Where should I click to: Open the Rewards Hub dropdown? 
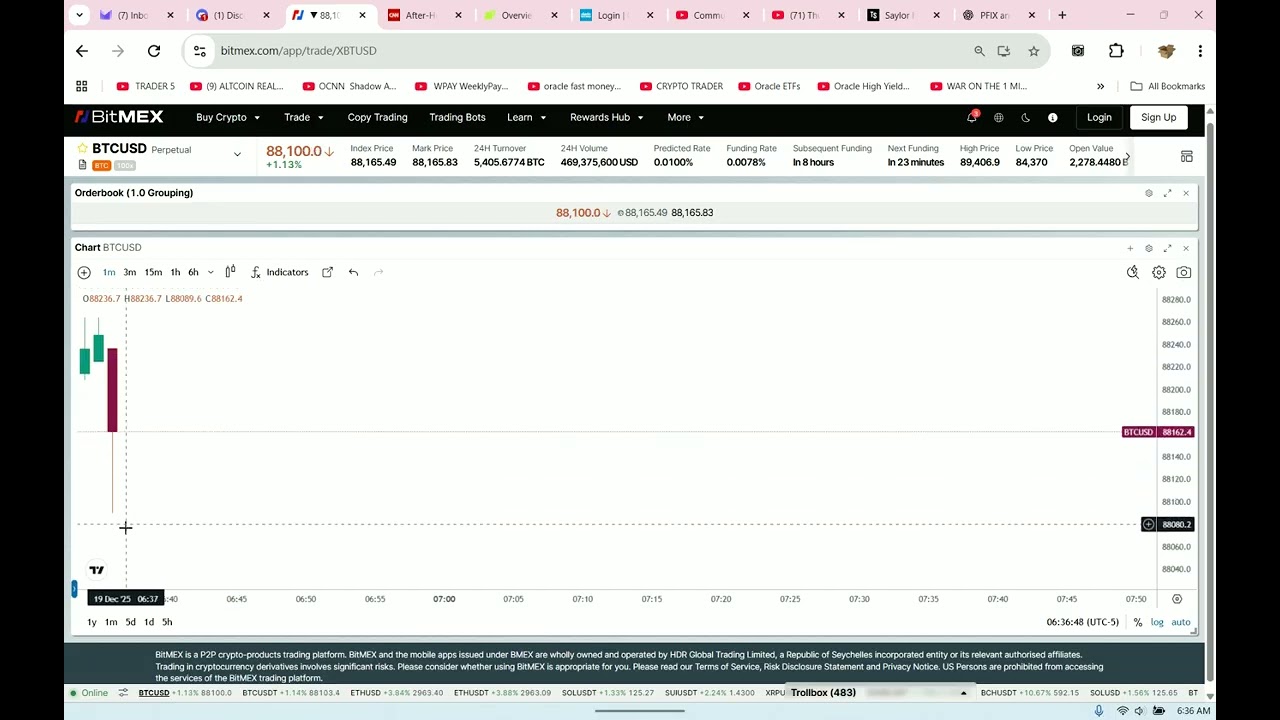(607, 117)
